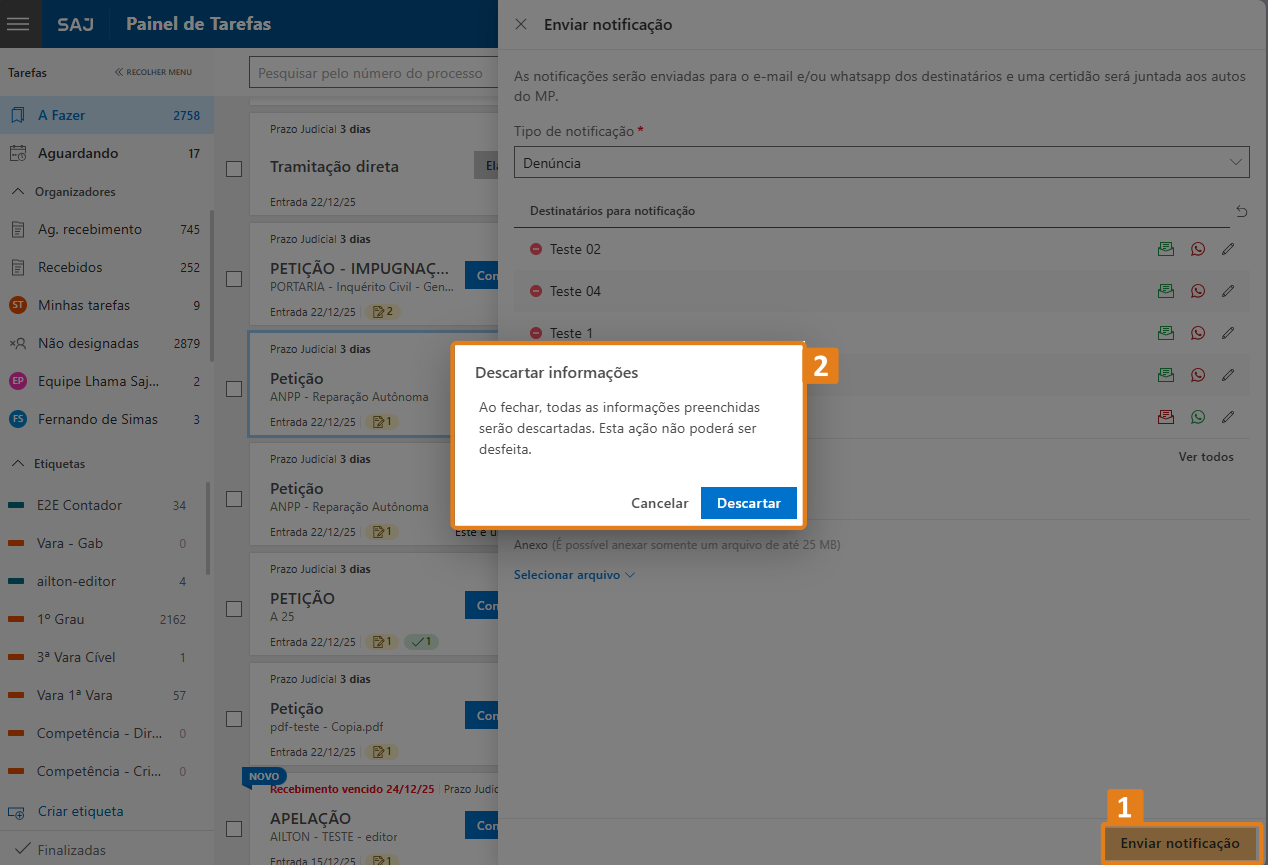Click the email icon for Teste 04
The width and height of the screenshot is (1268, 865).
click(1165, 291)
